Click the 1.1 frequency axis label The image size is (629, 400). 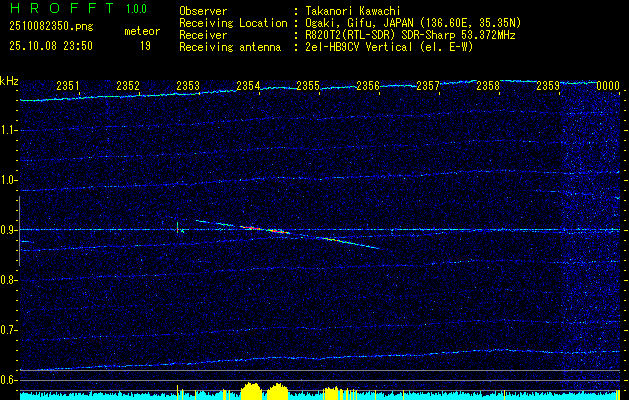click(9, 130)
